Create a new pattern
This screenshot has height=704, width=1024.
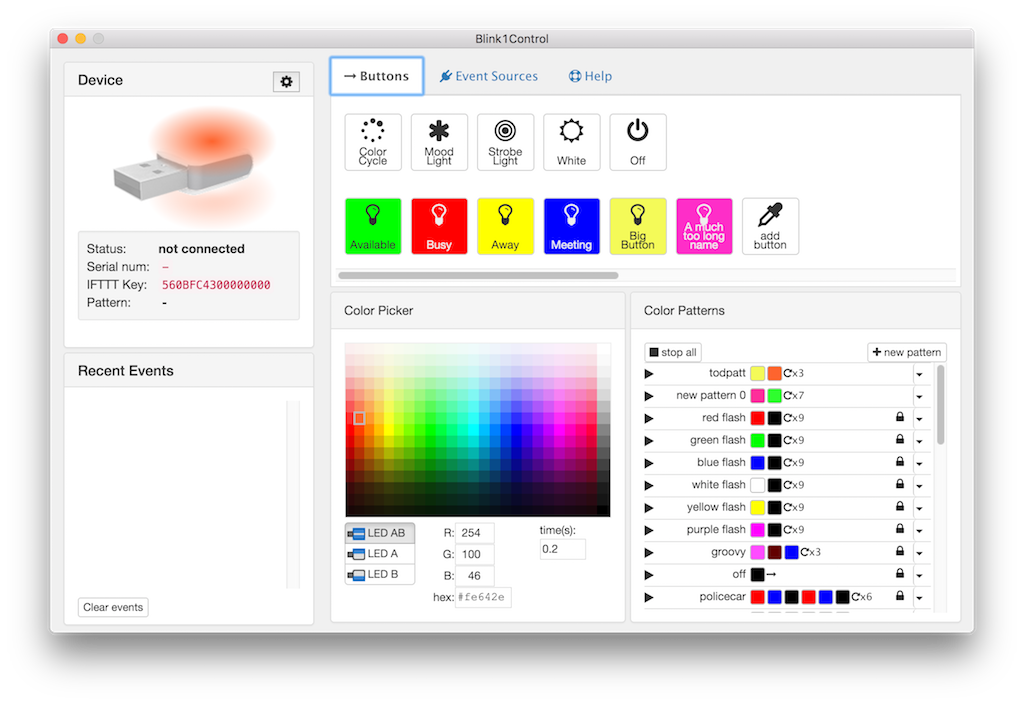(x=906, y=352)
